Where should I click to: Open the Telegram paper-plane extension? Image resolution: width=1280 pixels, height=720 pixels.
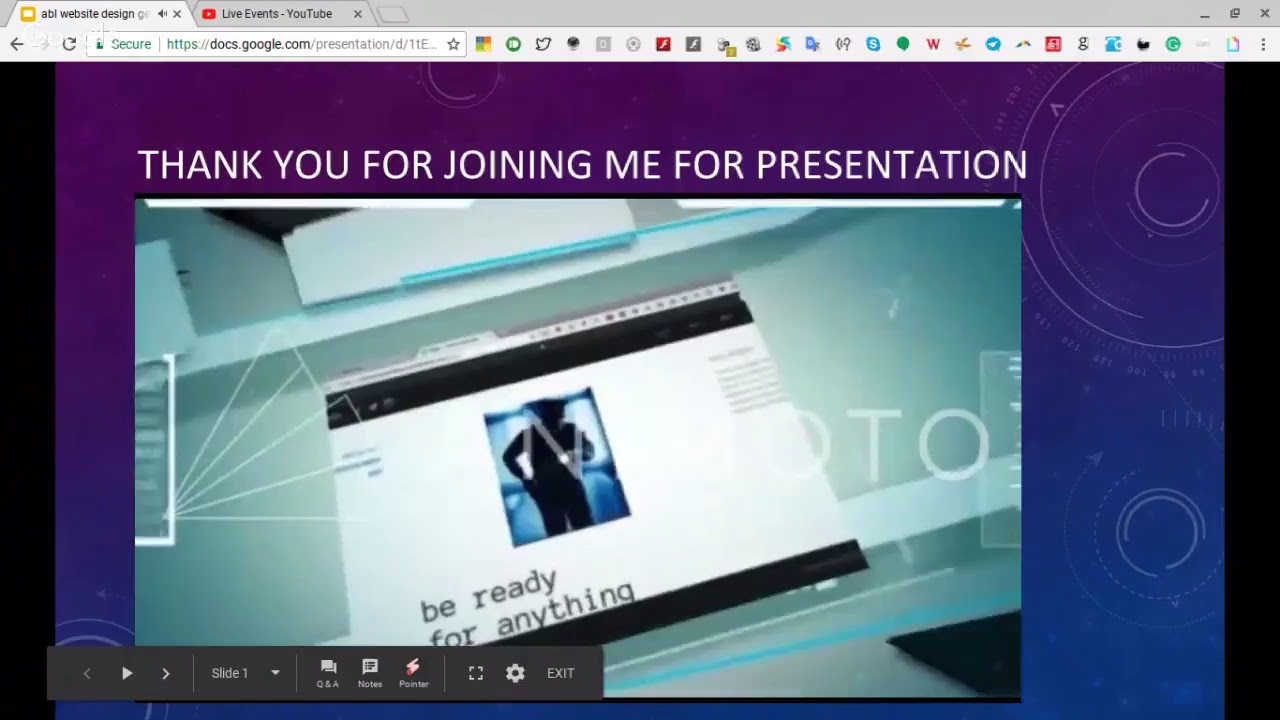pyautogui.click(x=993, y=44)
